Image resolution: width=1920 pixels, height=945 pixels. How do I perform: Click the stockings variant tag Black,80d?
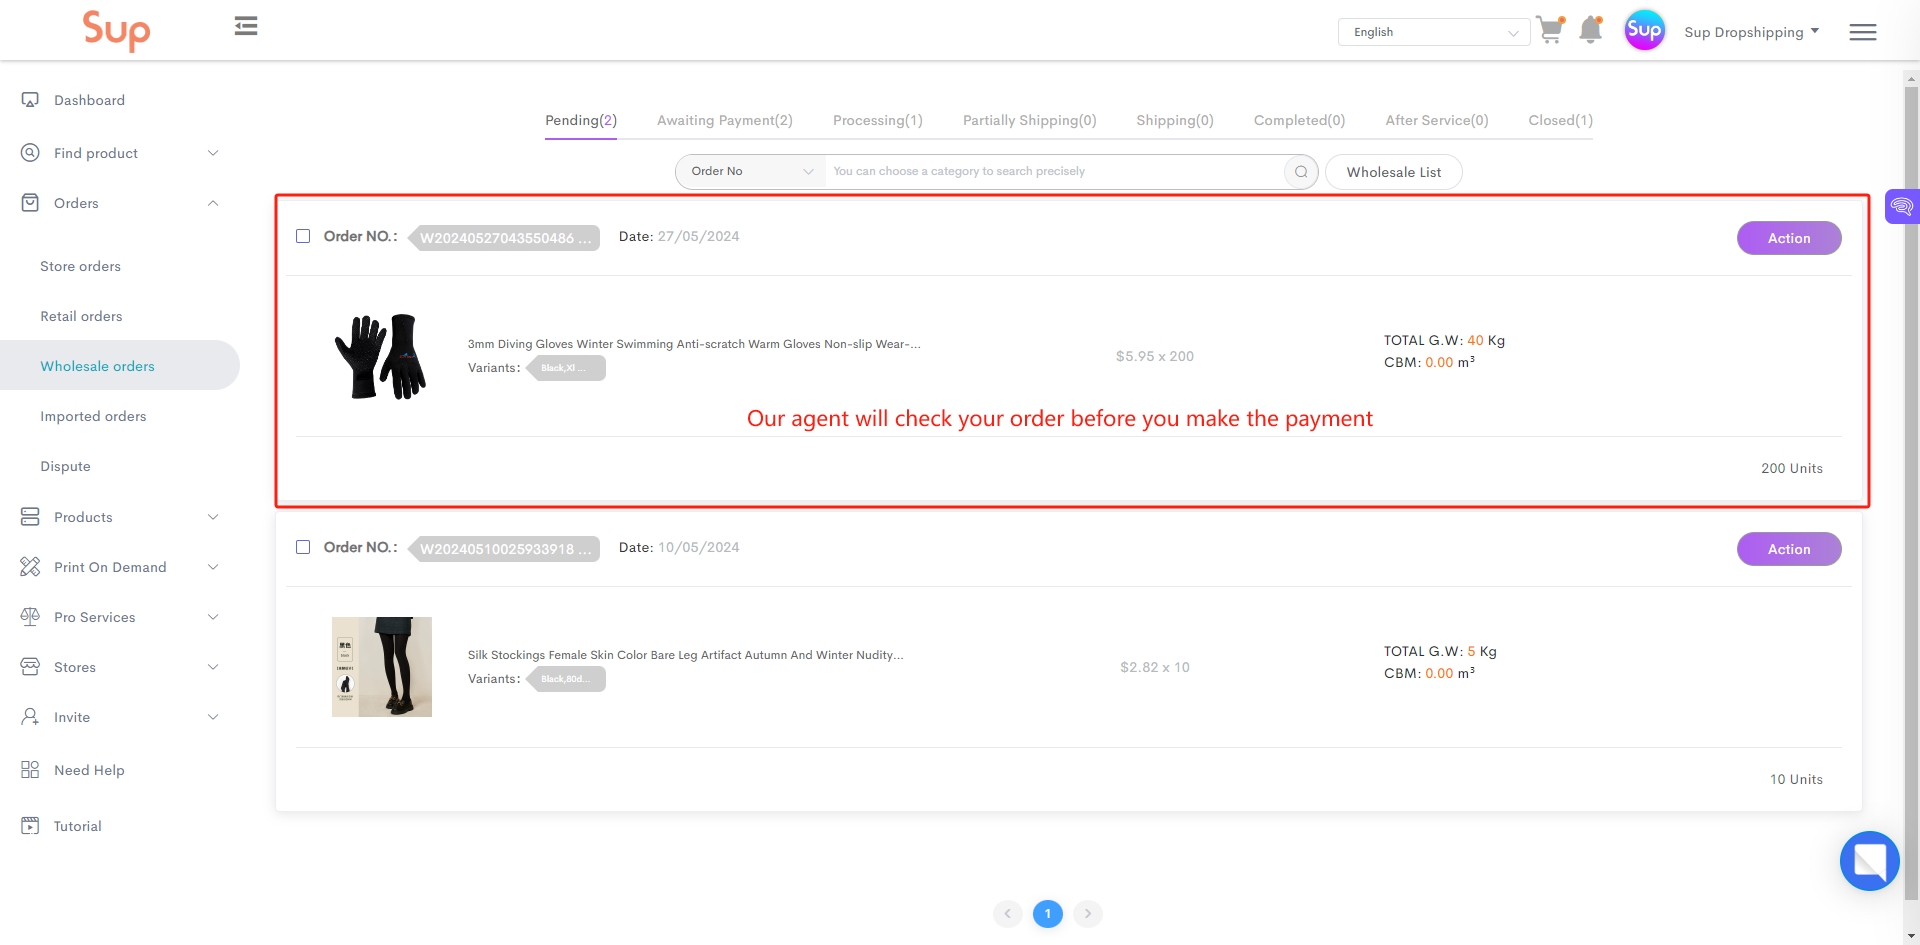pos(565,679)
